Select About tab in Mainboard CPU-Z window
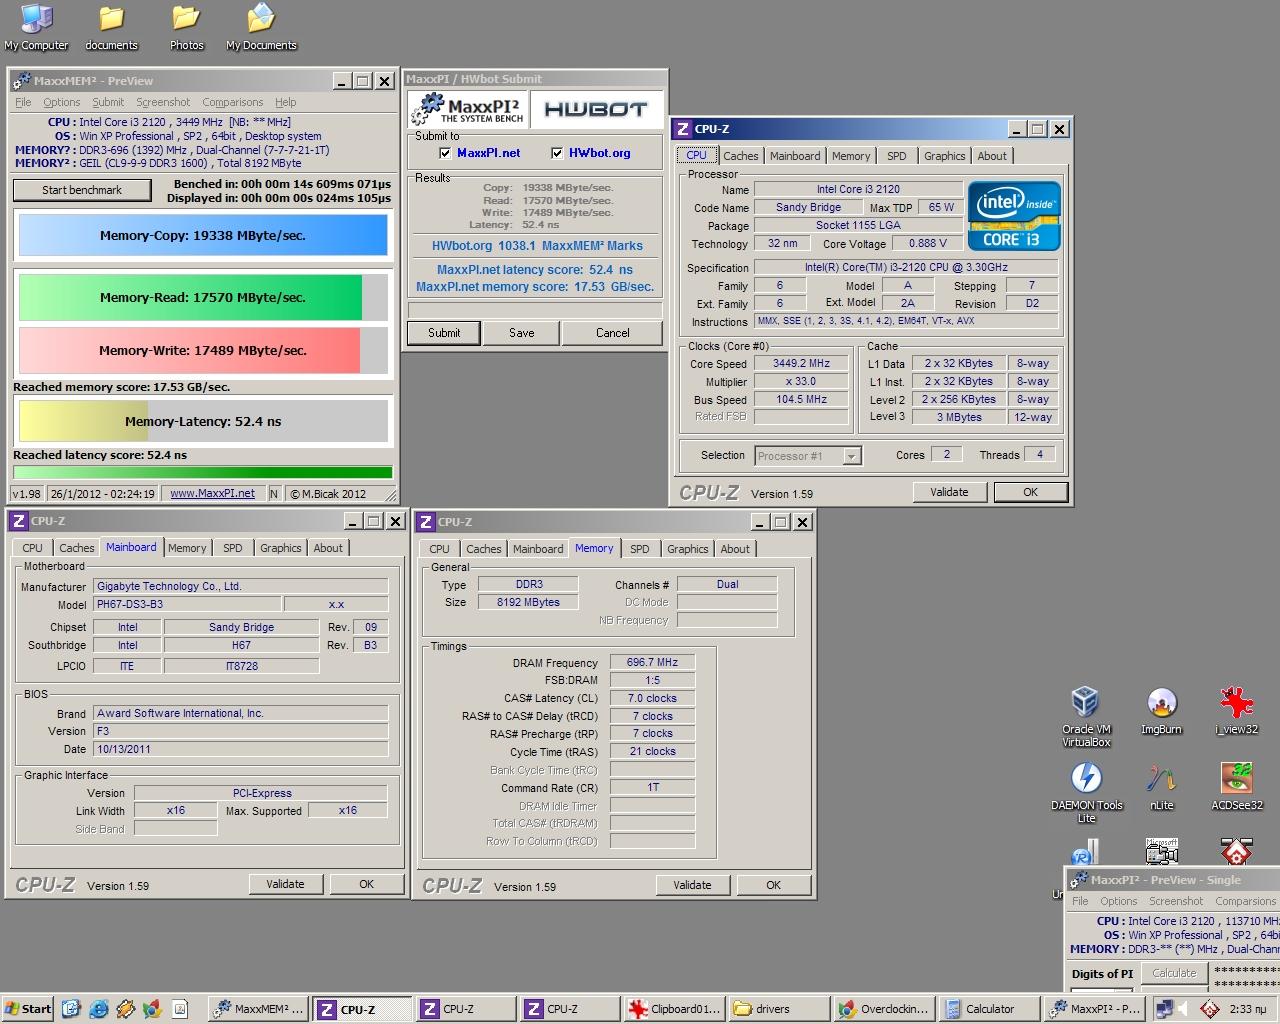 pos(328,548)
